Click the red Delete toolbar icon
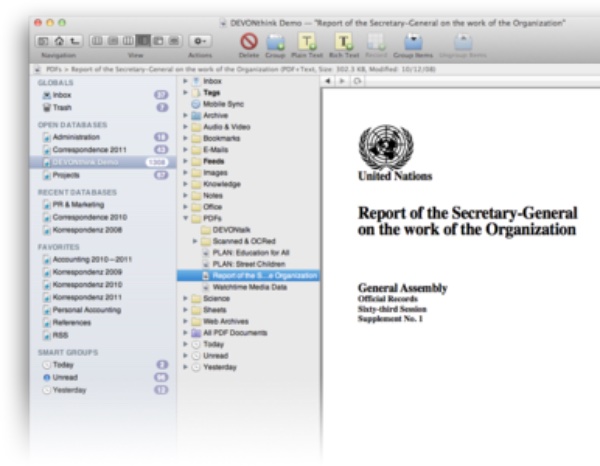600x466 pixels. pyautogui.click(x=250, y=41)
